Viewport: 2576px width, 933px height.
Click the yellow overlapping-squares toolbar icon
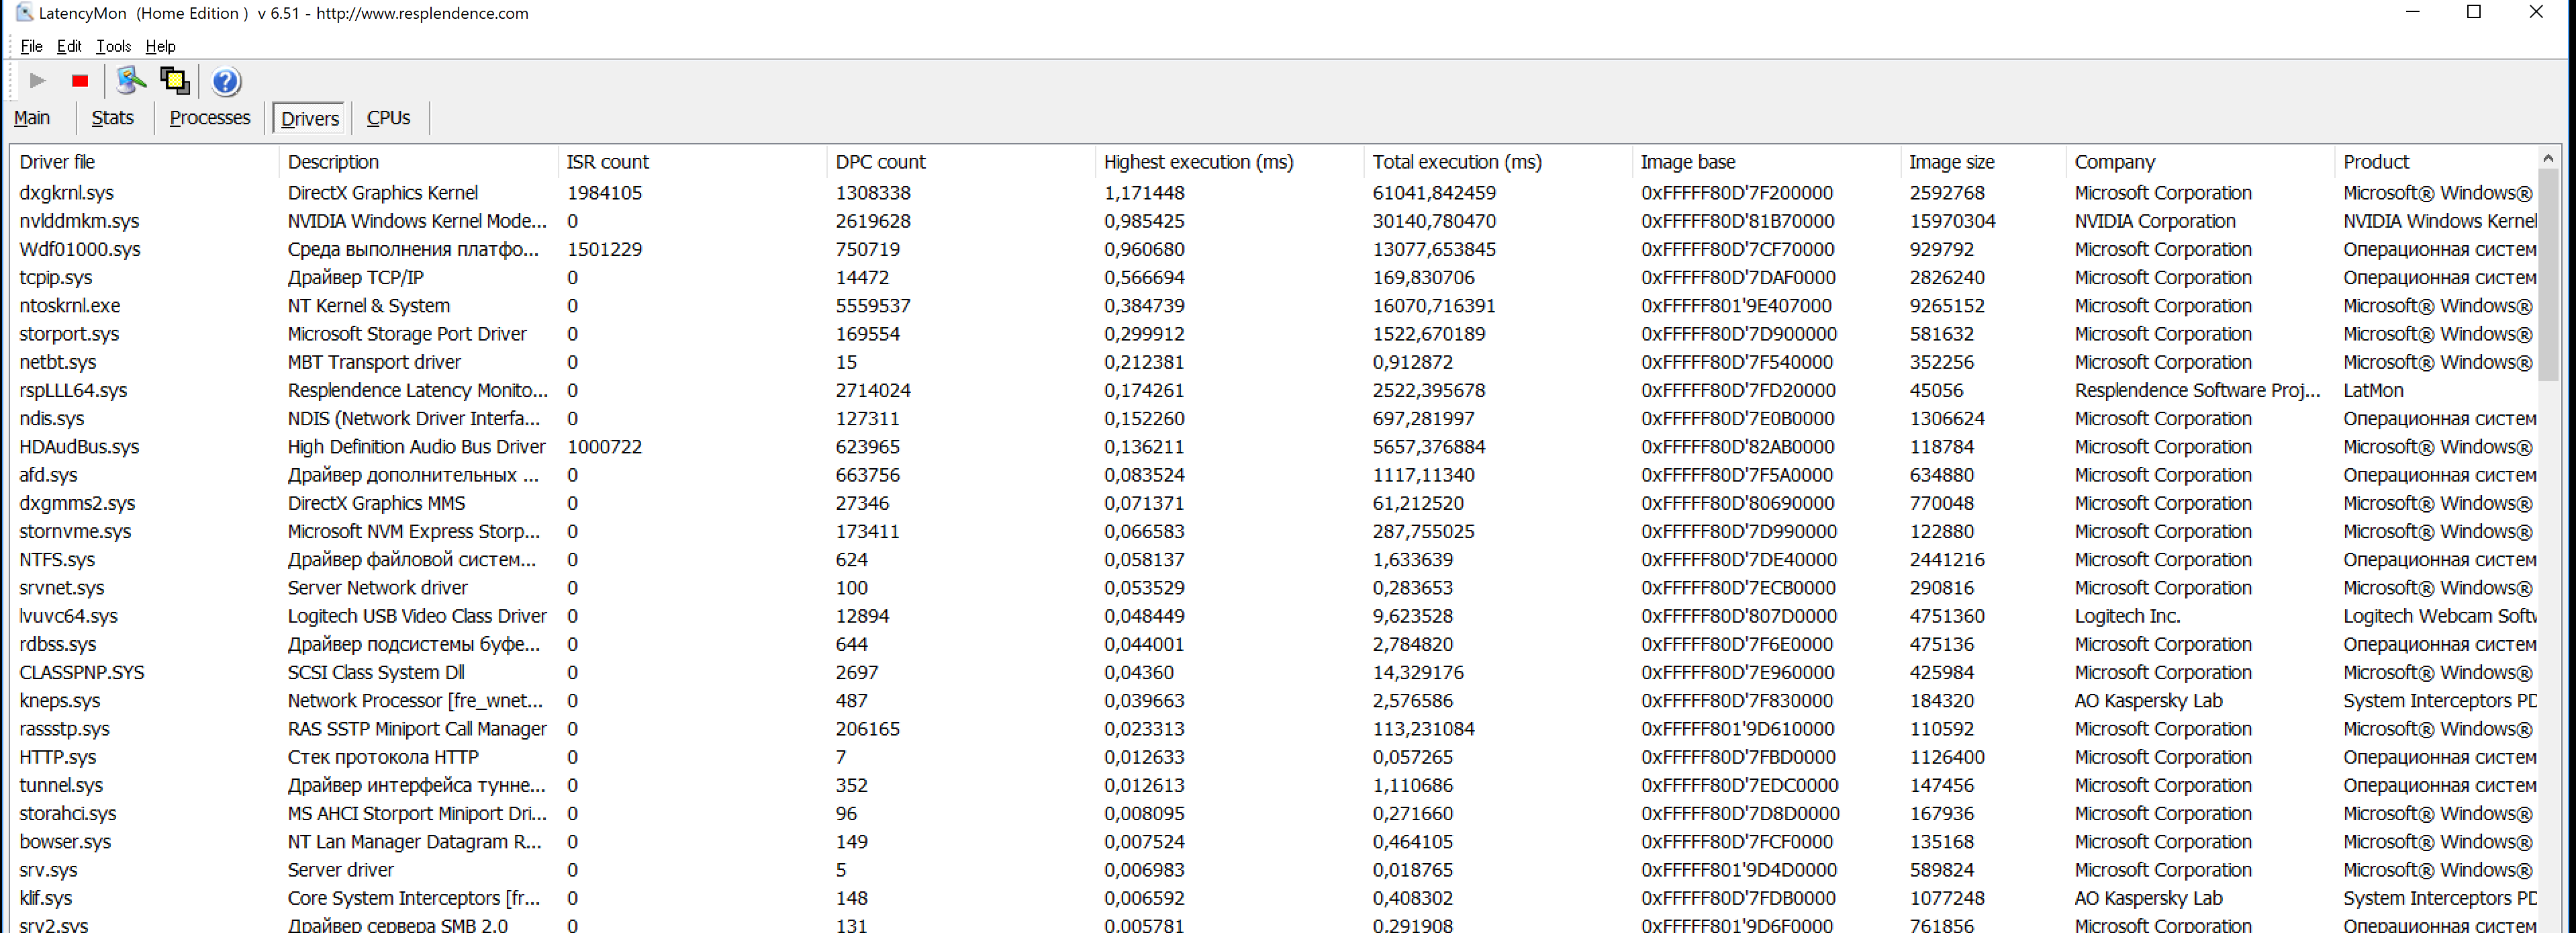[x=175, y=81]
